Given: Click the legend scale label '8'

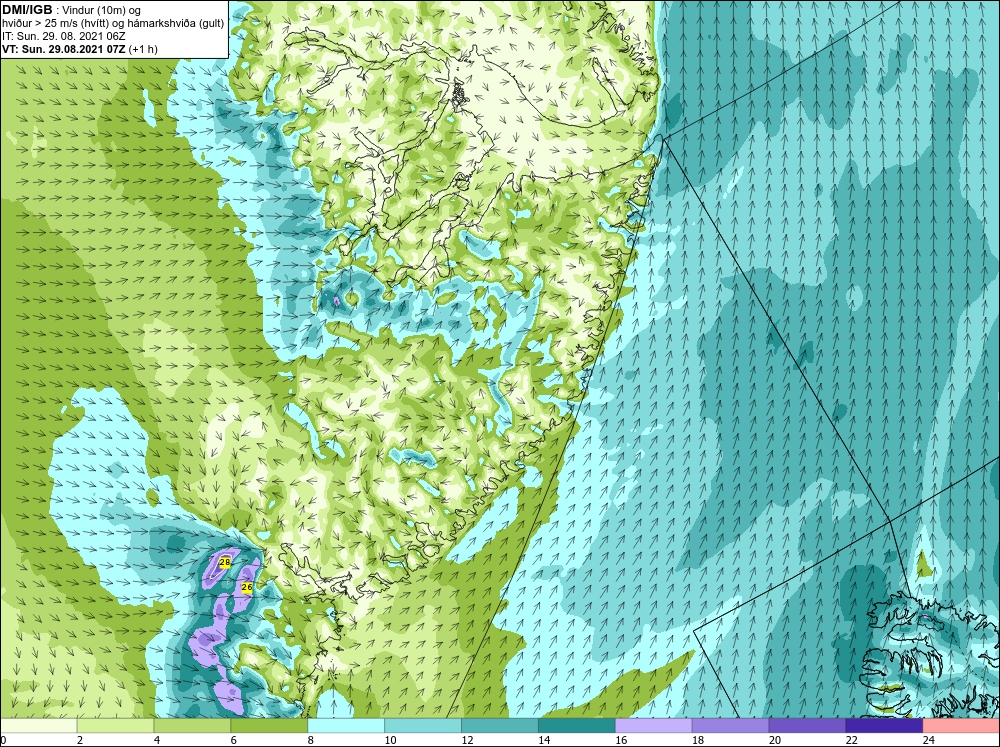Looking at the screenshot, I should tap(311, 740).
